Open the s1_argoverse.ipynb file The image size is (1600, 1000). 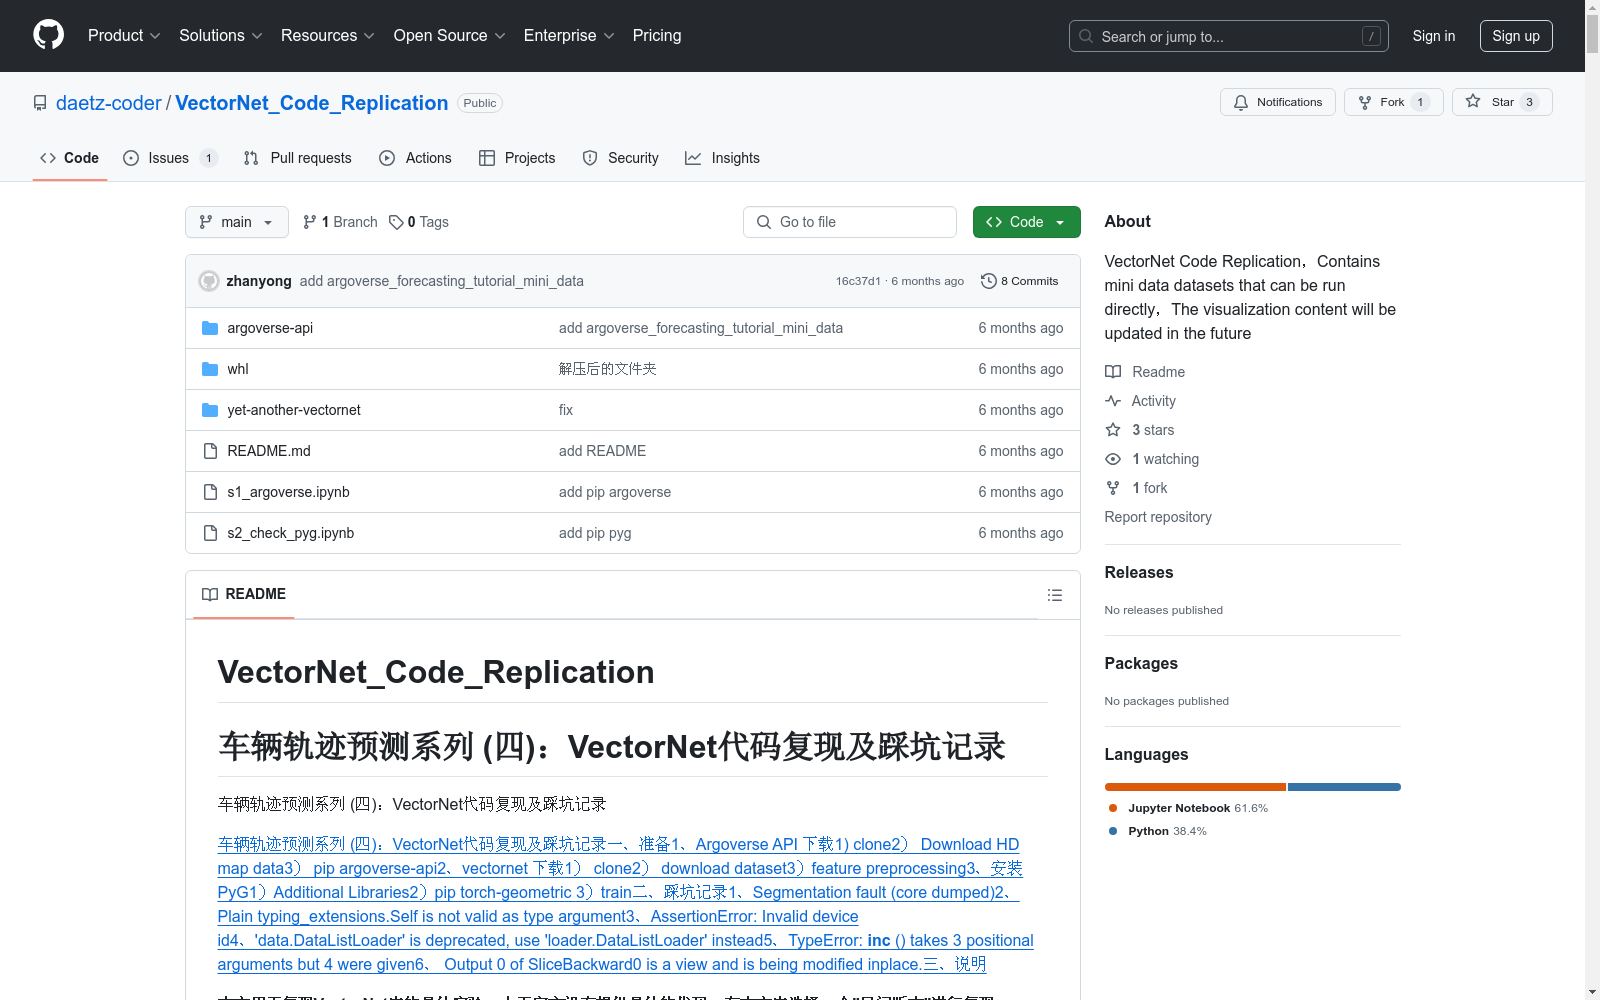point(288,492)
